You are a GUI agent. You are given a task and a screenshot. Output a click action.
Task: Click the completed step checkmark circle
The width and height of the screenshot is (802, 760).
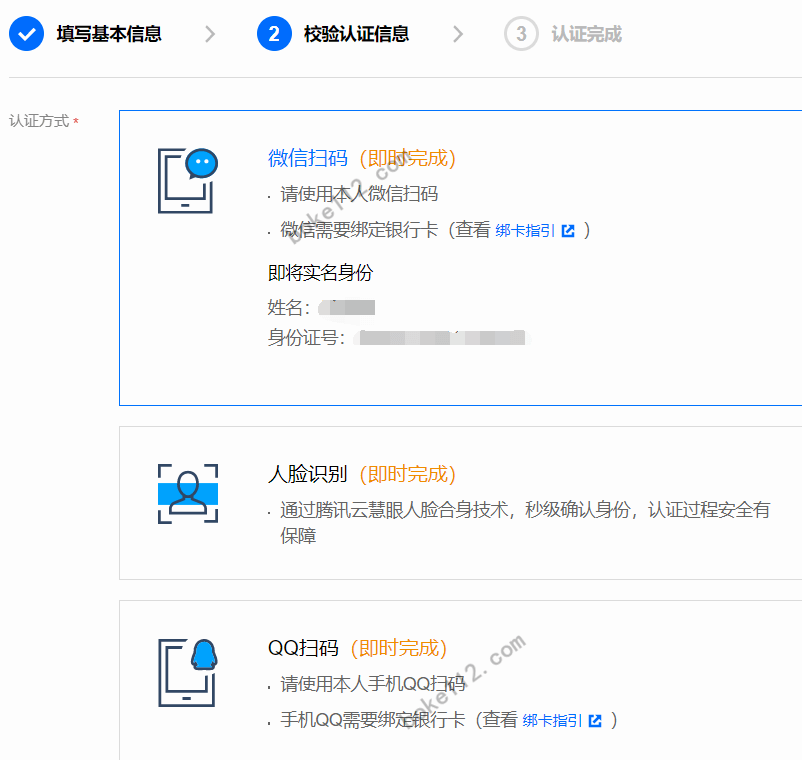click(x=26, y=34)
